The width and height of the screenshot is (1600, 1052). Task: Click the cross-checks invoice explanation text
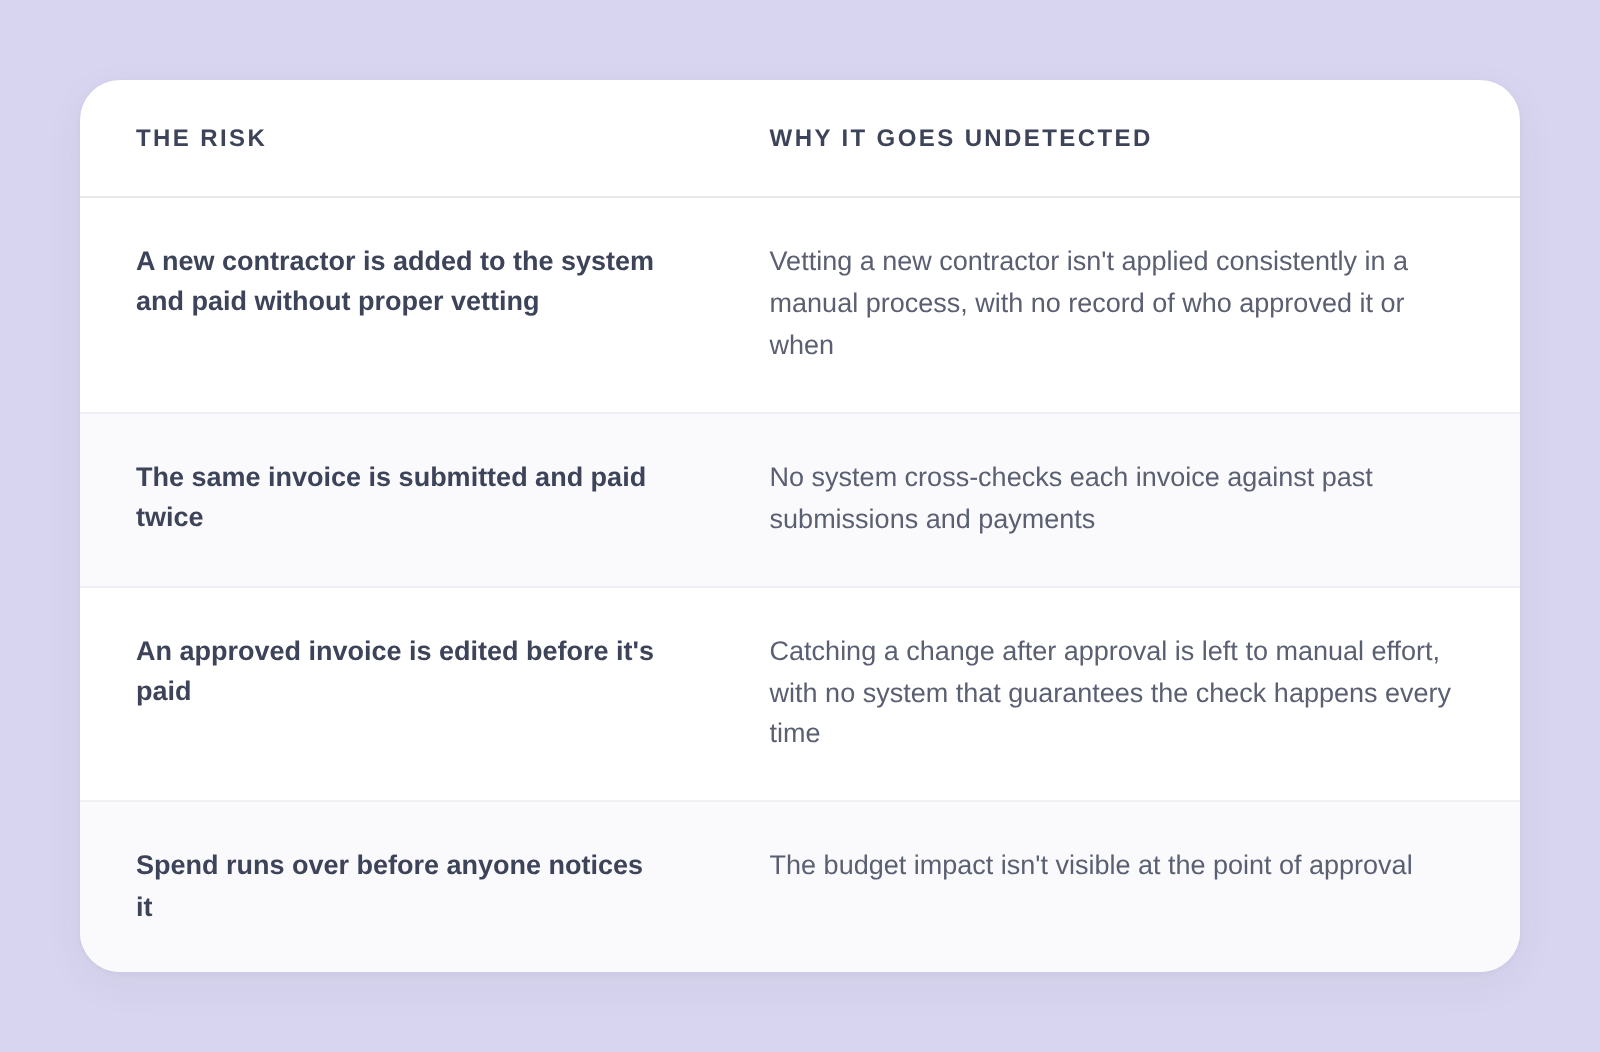(x=1071, y=498)
